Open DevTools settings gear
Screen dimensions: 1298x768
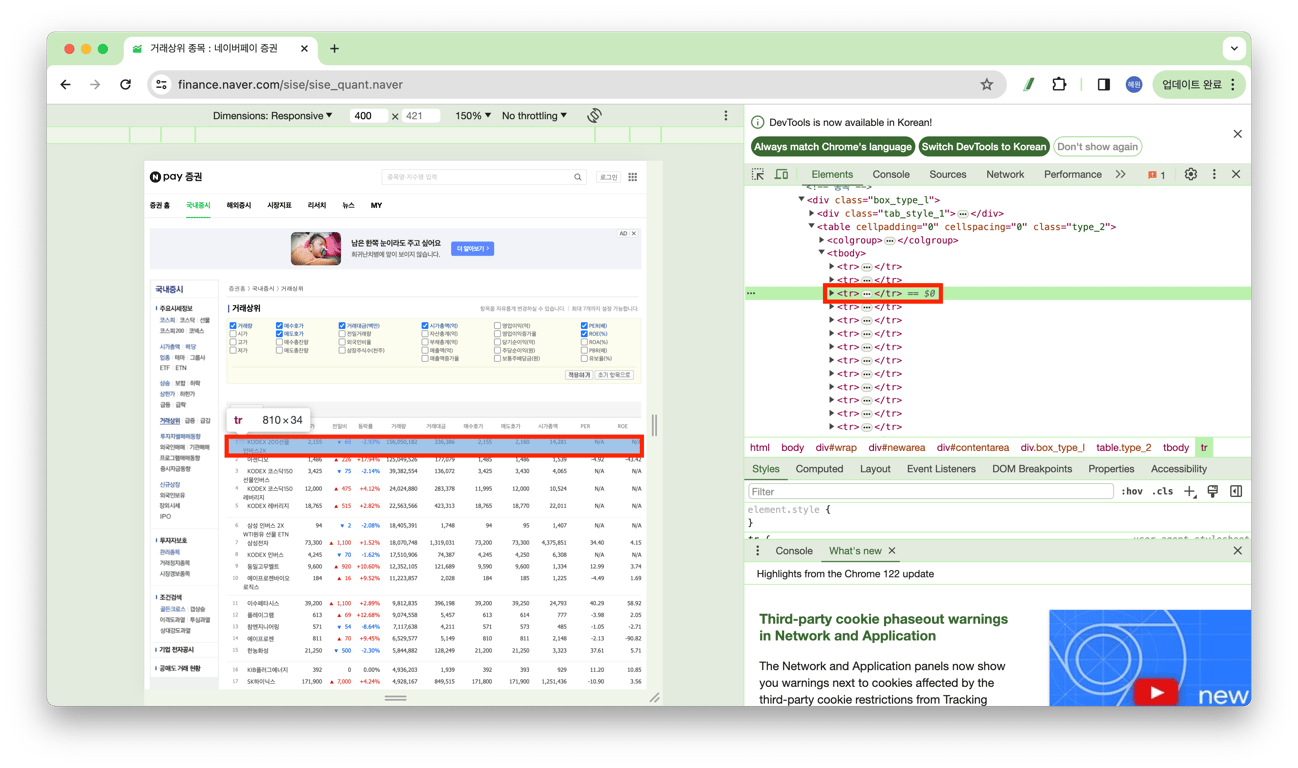pyautogui.click(x=1190, y=175)
